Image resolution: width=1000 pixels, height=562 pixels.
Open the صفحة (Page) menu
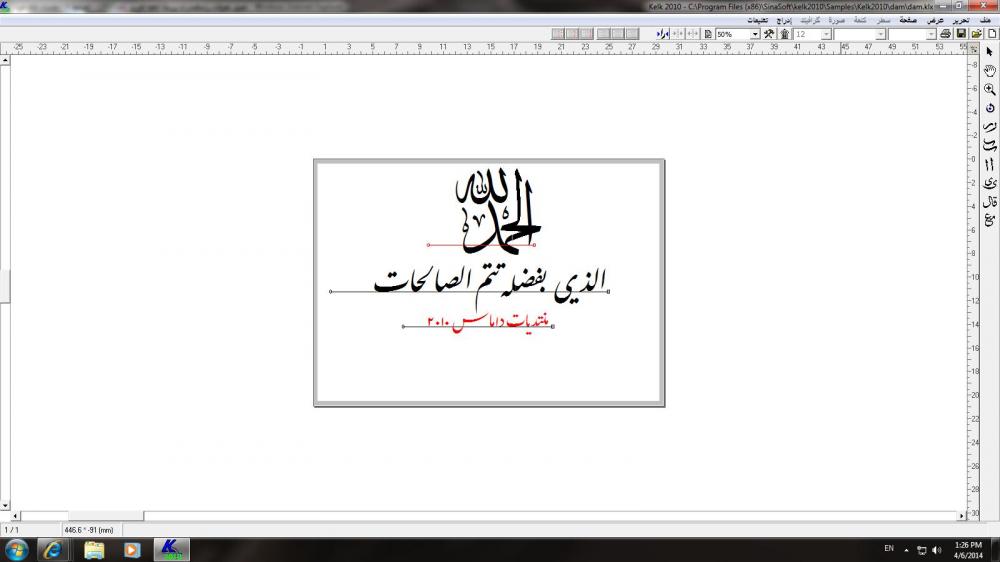(908, 20)
